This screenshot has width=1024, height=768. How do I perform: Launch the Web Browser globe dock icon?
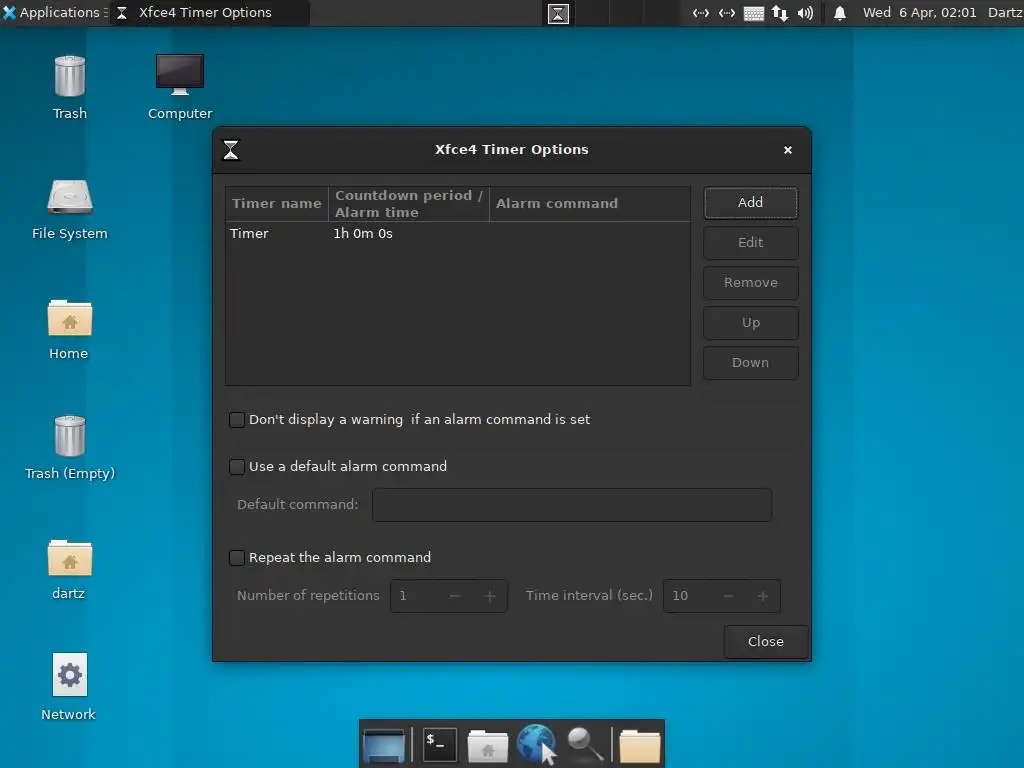coord(536,743)
